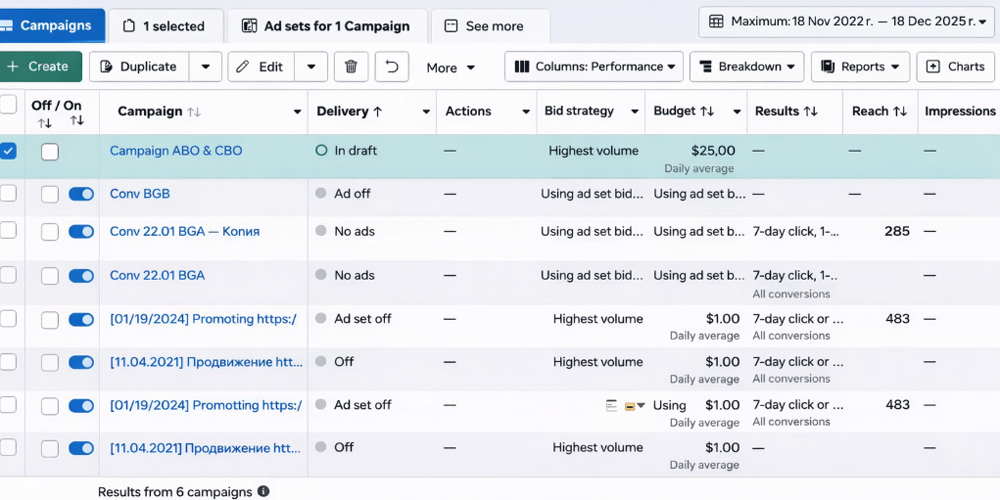Click the Edit button
This screenshot has width=1000, height=500.
click(261, 66)
